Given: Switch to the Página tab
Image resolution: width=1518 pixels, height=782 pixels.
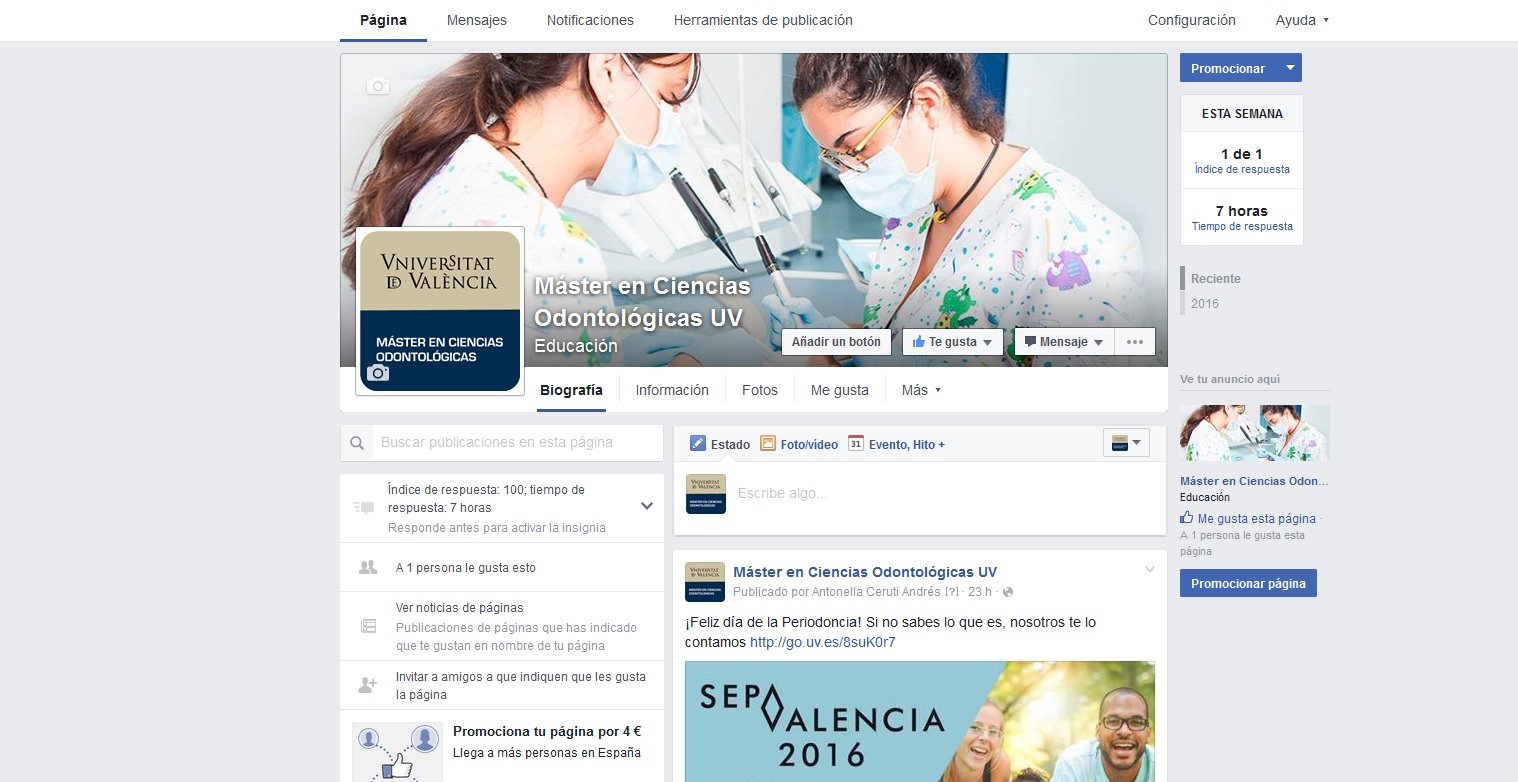Looking at the screenshot, I should (x=383, y=20).
